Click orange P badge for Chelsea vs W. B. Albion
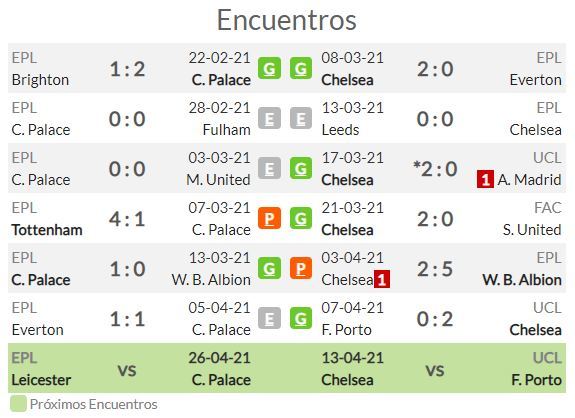 click(x=301, y=268)
